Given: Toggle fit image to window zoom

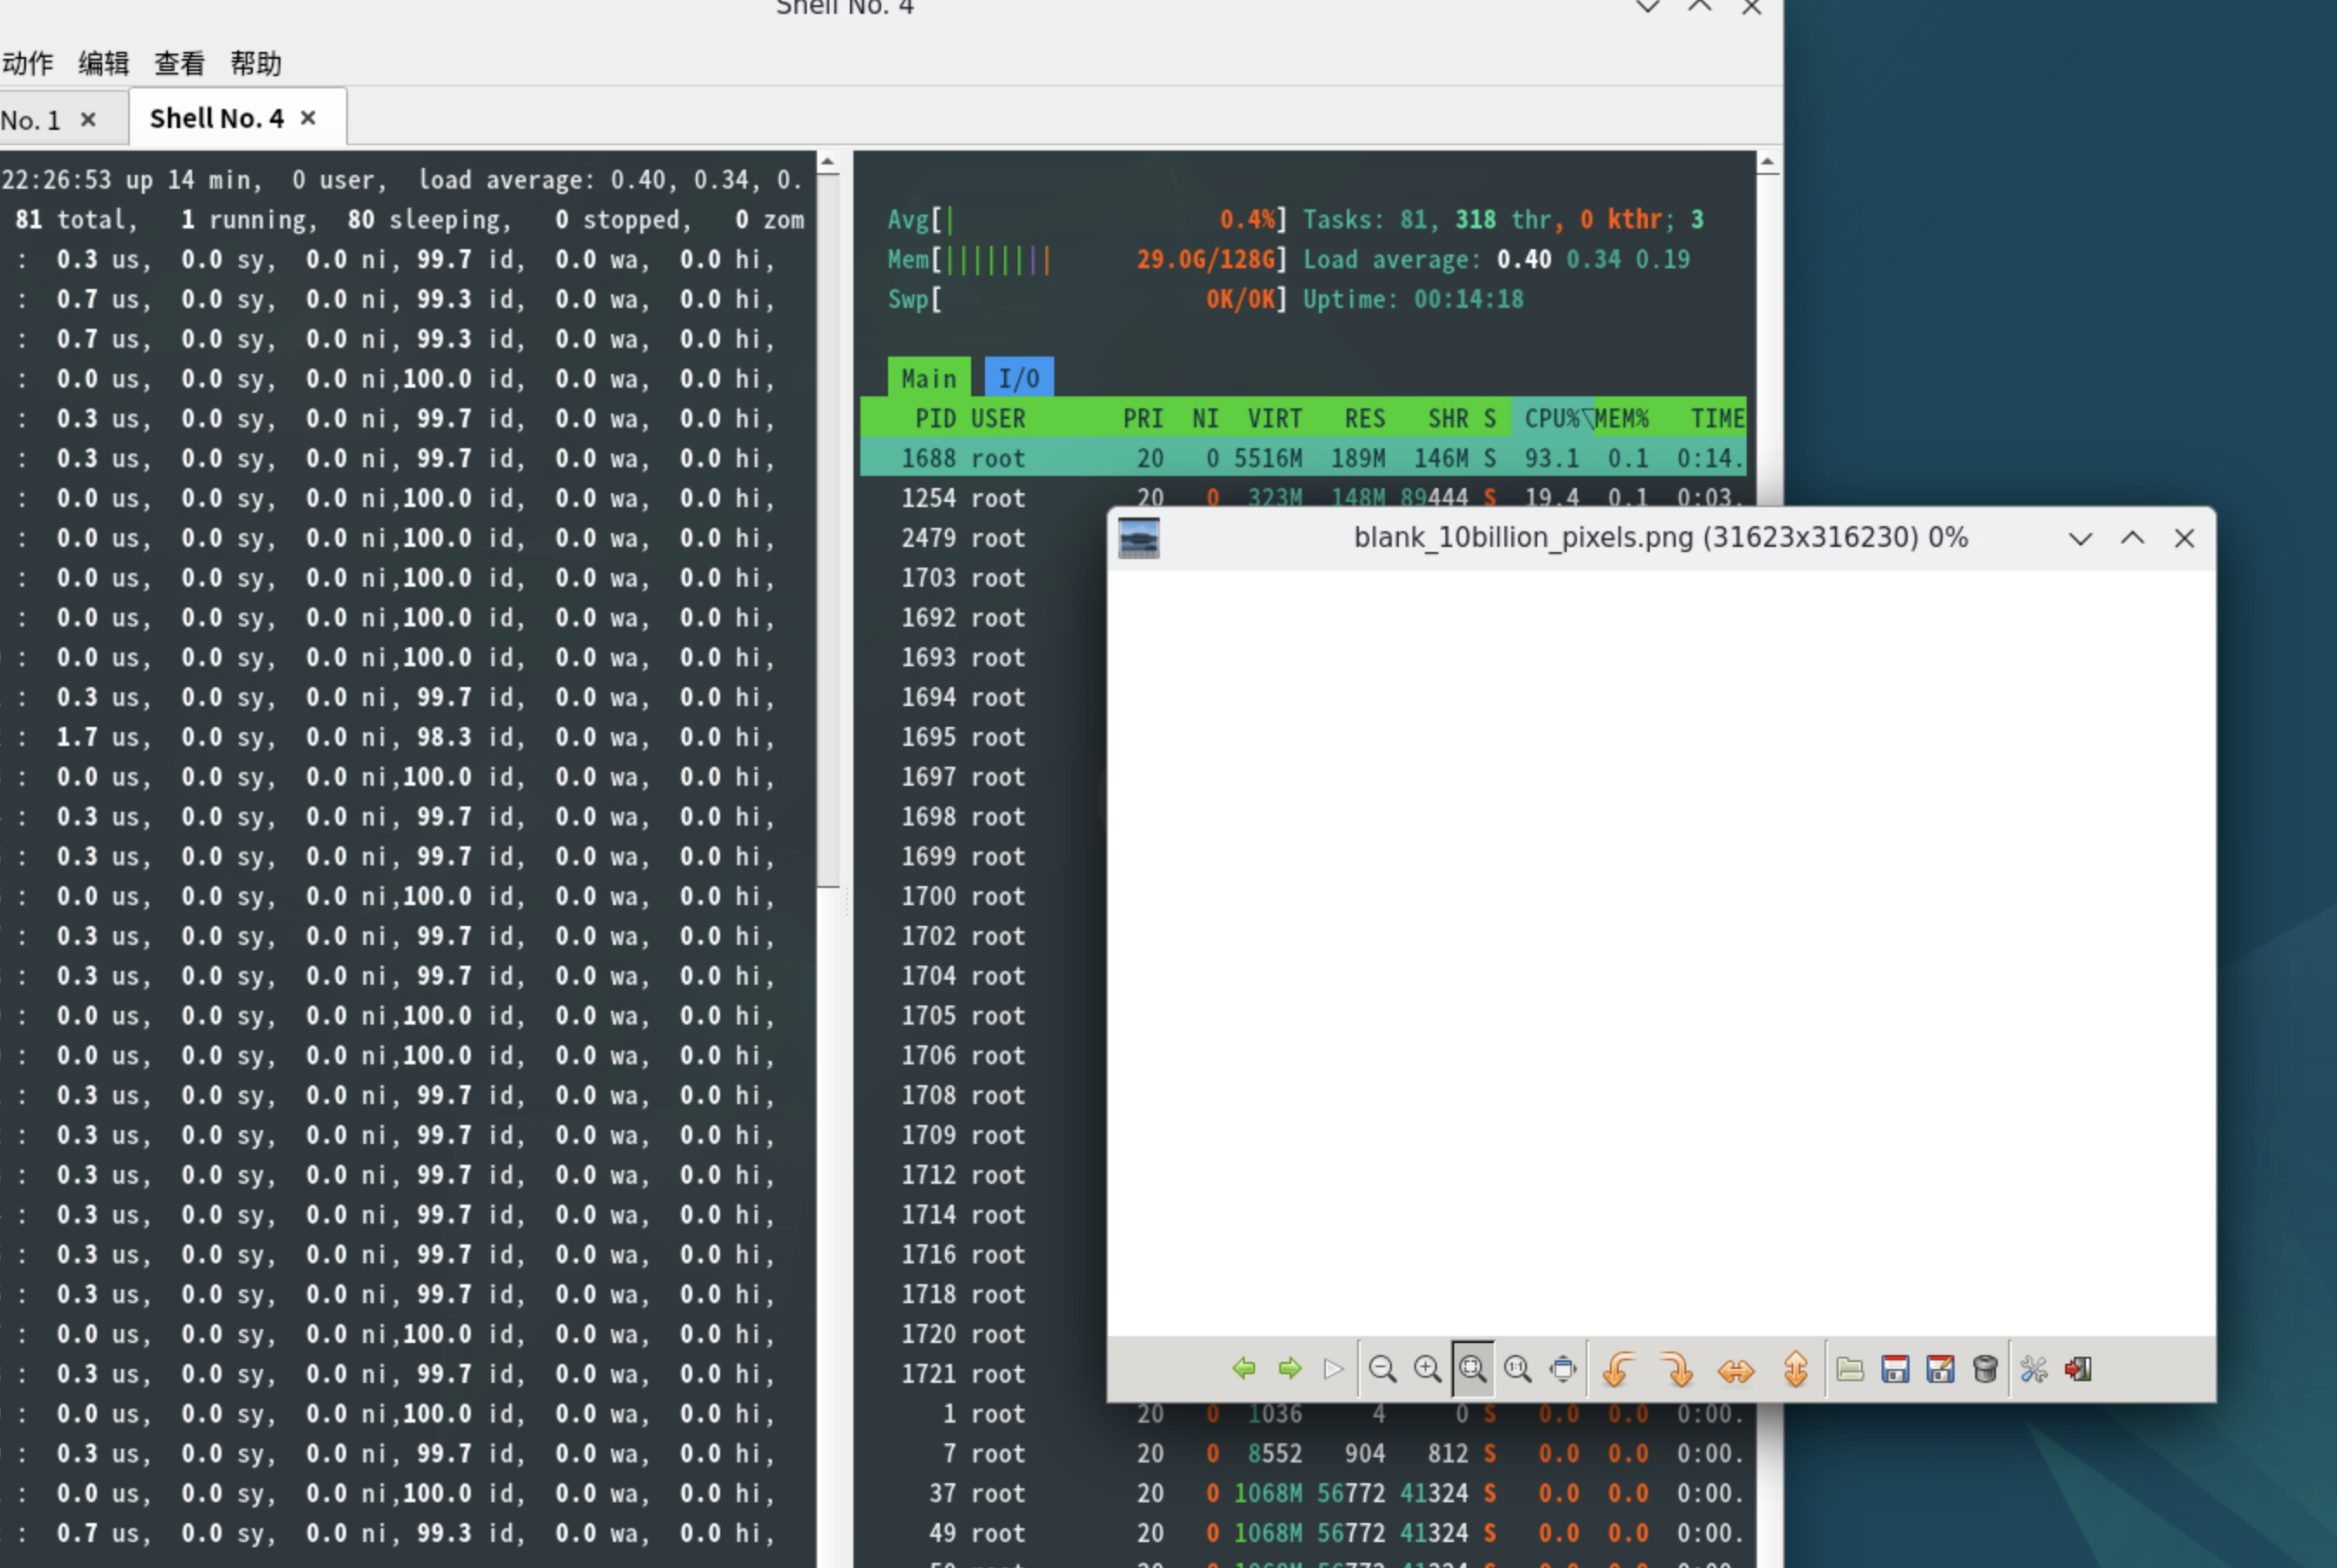Looking at the screenshot, I should click(x=1472, y=1368).
